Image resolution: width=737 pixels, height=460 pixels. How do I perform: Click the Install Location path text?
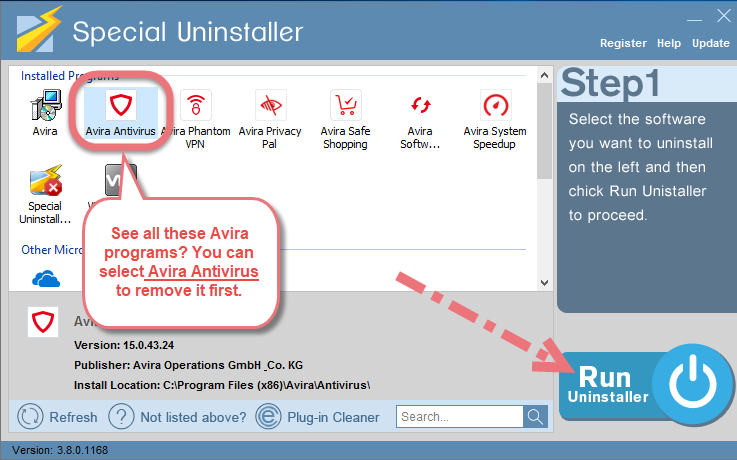(222, 385)
